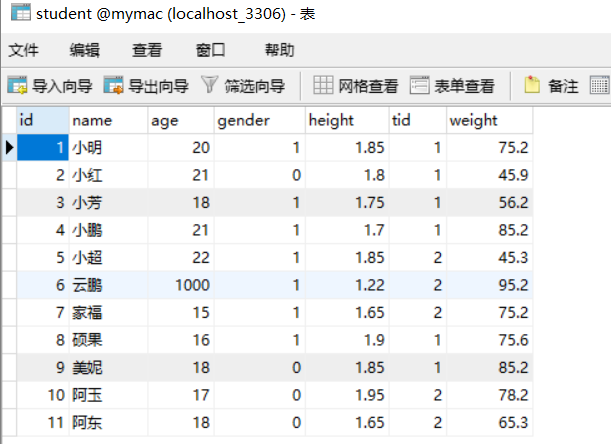Click the weight cell 78.2
Viewport: 611px width, 444px height.
489,395
